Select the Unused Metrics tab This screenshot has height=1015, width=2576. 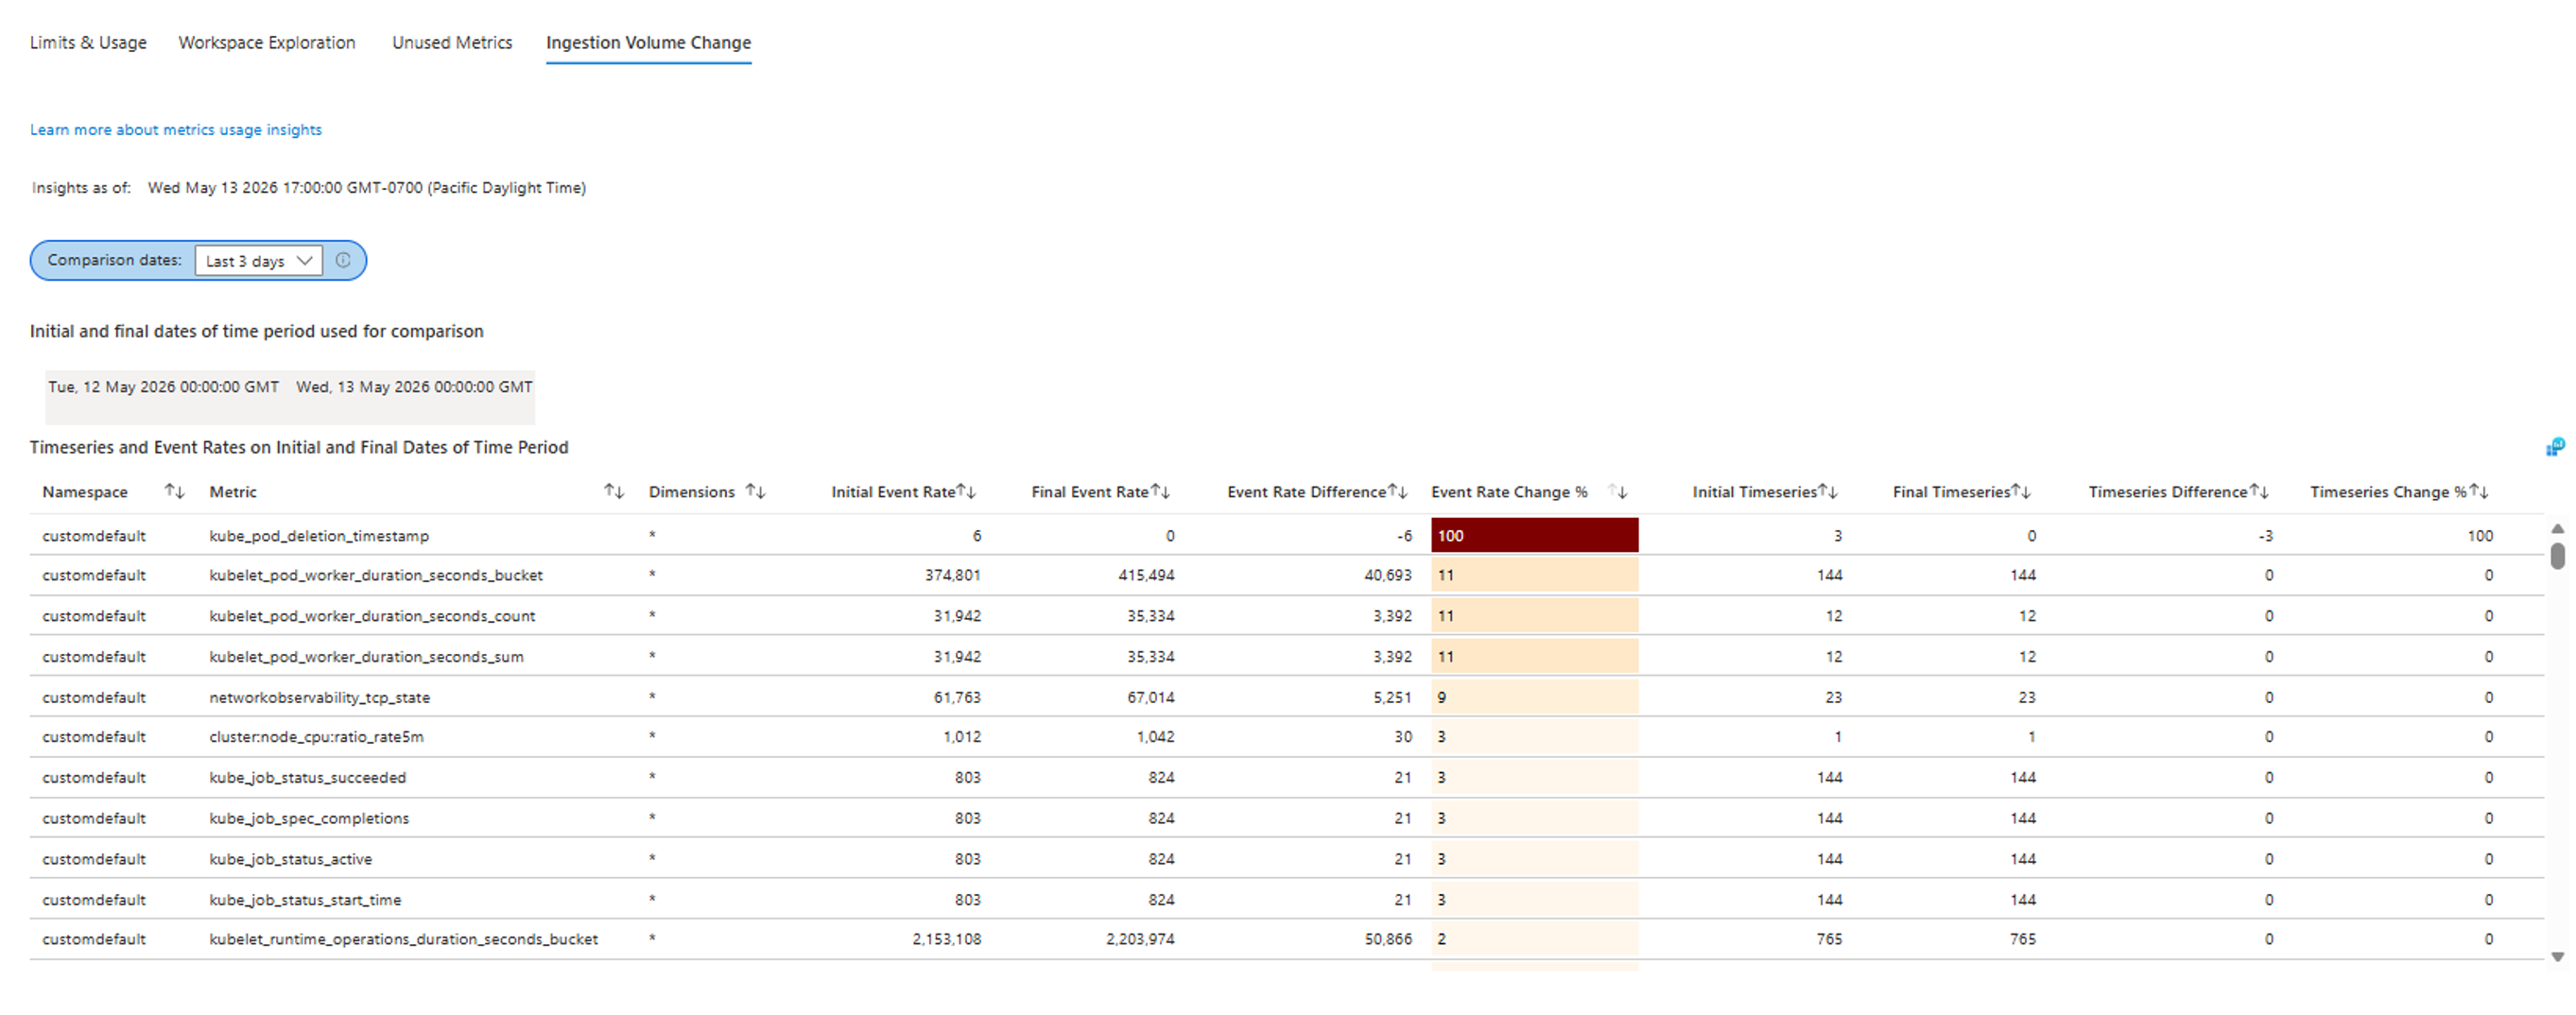click(x=452, y=42)
